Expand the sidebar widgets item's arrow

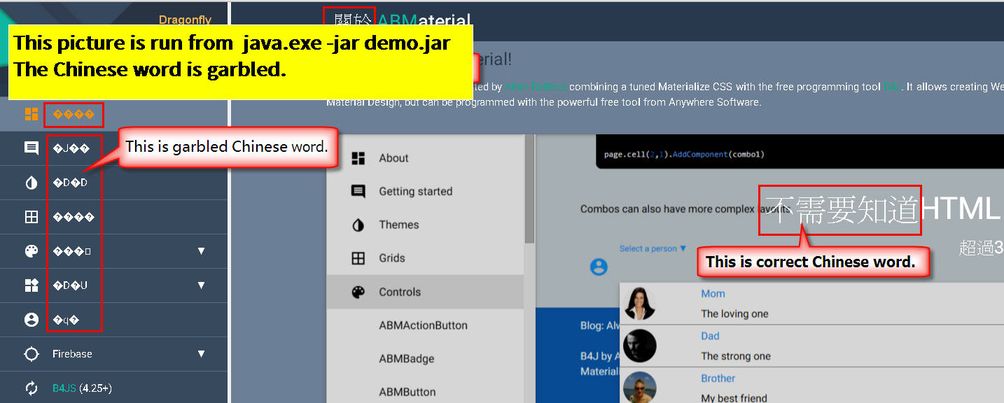coord(201,285)
